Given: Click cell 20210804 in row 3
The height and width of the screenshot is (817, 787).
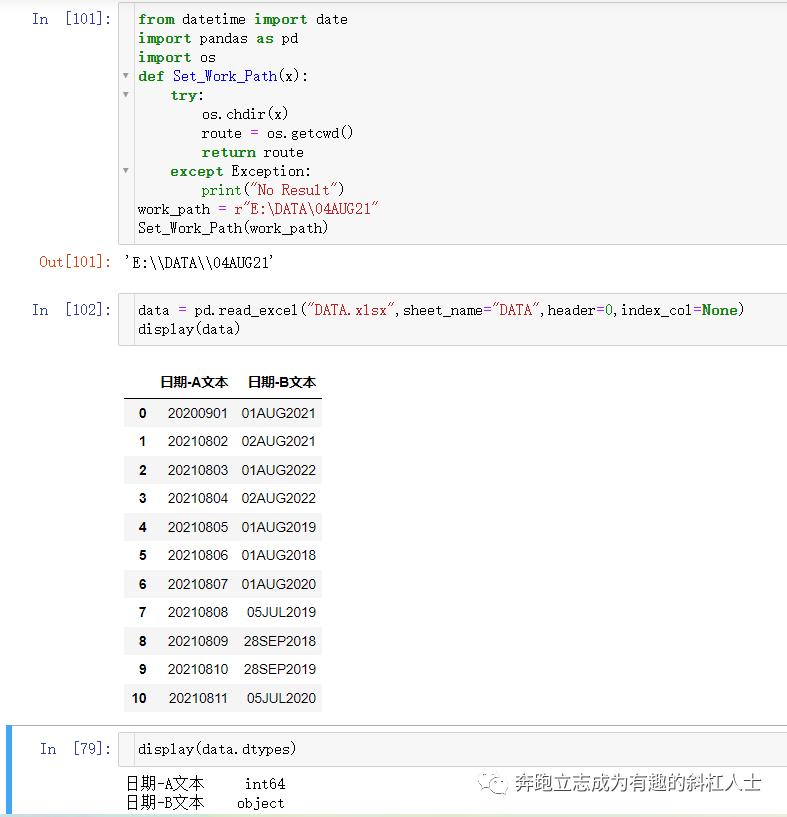Looking at the screenshot, I should (198, 498).
